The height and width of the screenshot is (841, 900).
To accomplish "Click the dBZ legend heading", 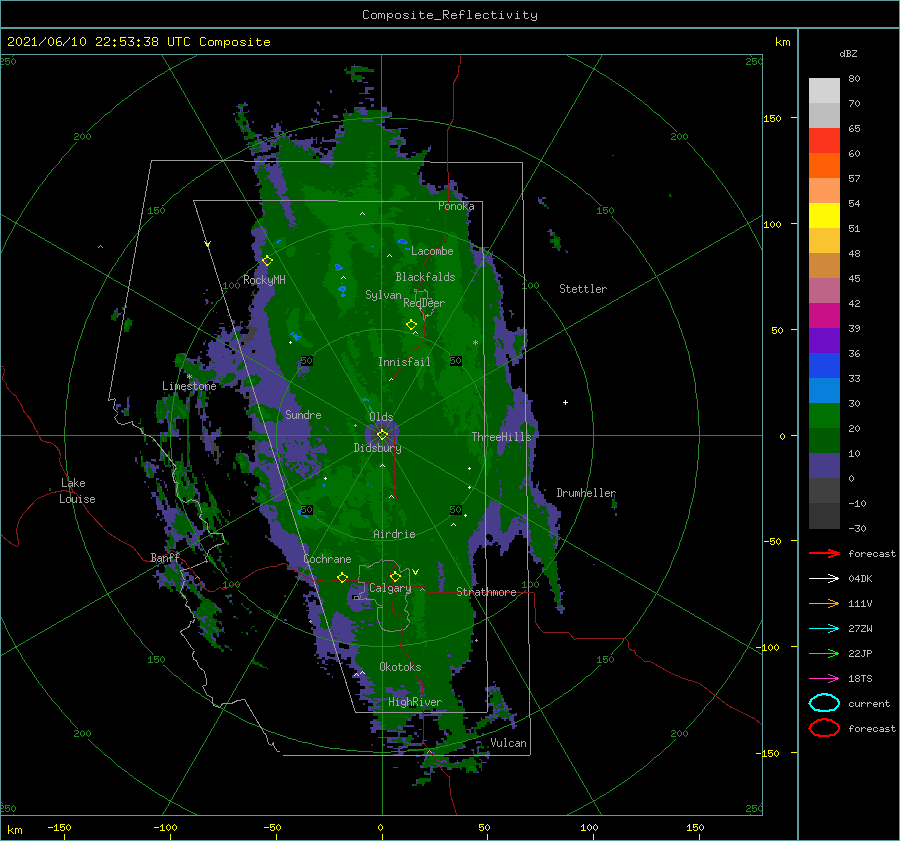I will point(848,53).
